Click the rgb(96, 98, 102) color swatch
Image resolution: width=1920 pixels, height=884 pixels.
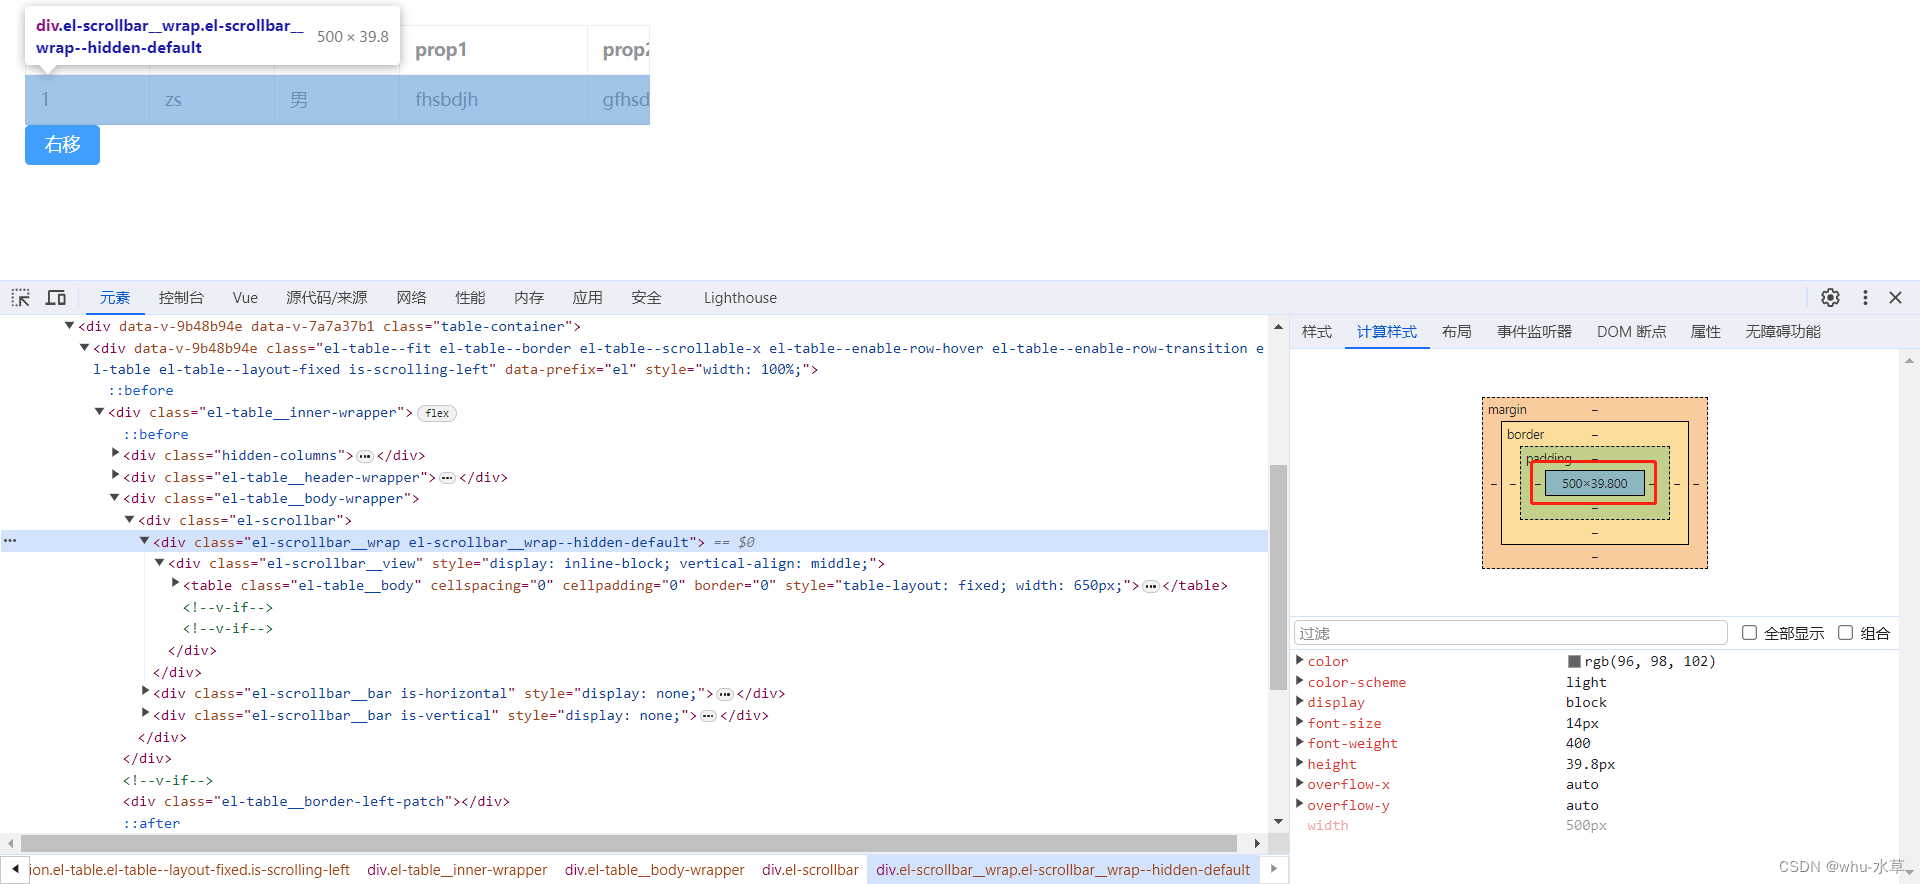pyautogui.click(x=1574, y=661)
